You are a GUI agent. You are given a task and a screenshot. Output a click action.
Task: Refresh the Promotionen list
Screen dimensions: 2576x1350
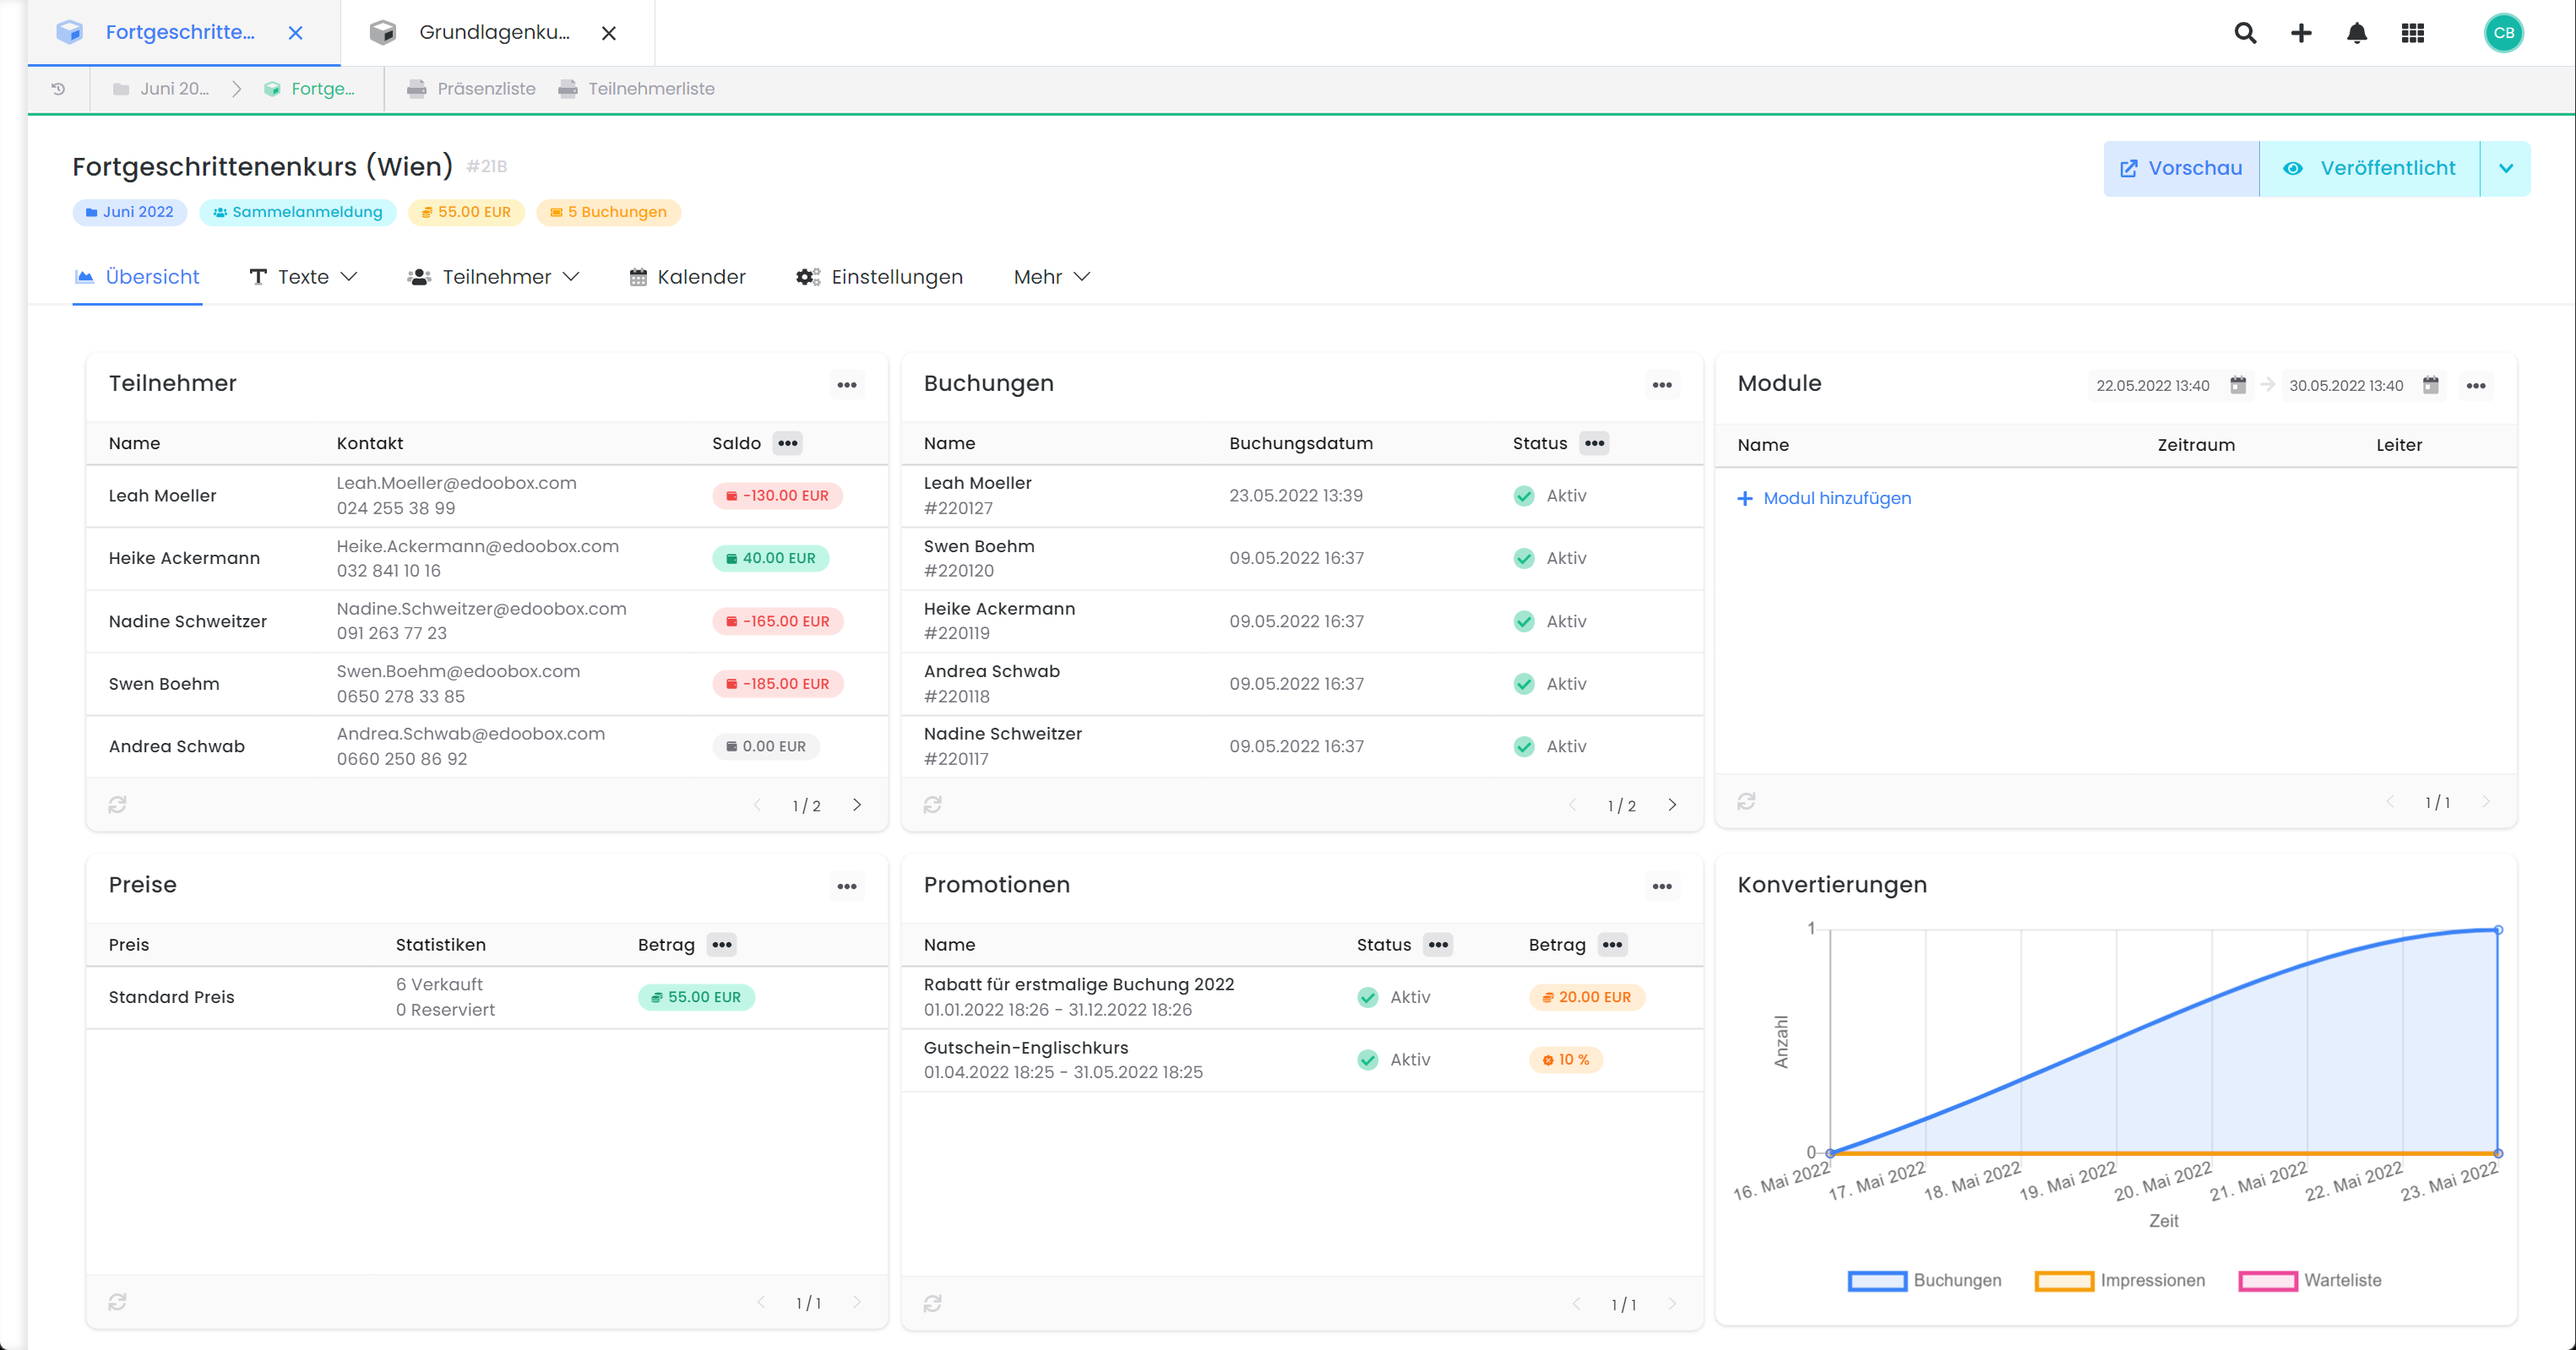[x=932, y=1303]
